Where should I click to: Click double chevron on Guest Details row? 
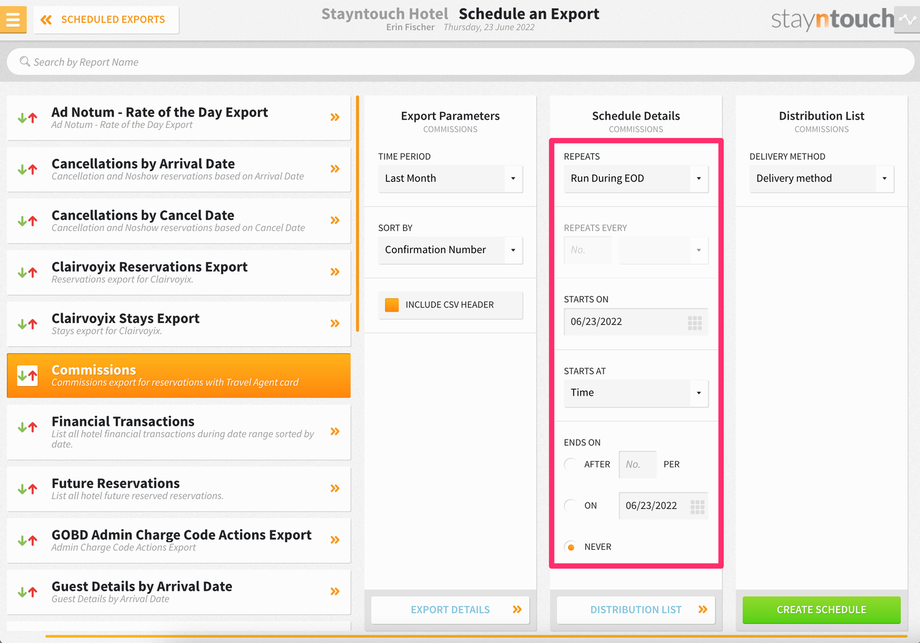(x=335, y=591)
